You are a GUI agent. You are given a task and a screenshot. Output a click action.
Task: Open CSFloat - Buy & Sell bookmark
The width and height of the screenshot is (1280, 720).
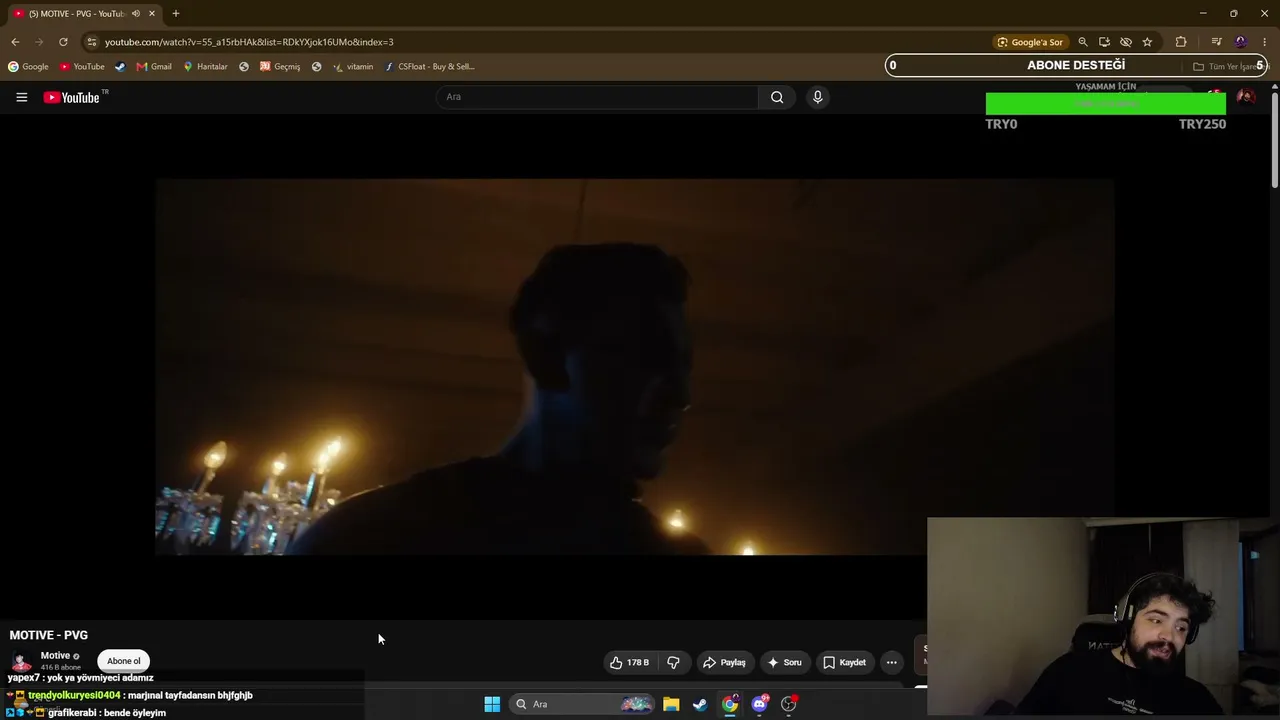click(430, 67)
